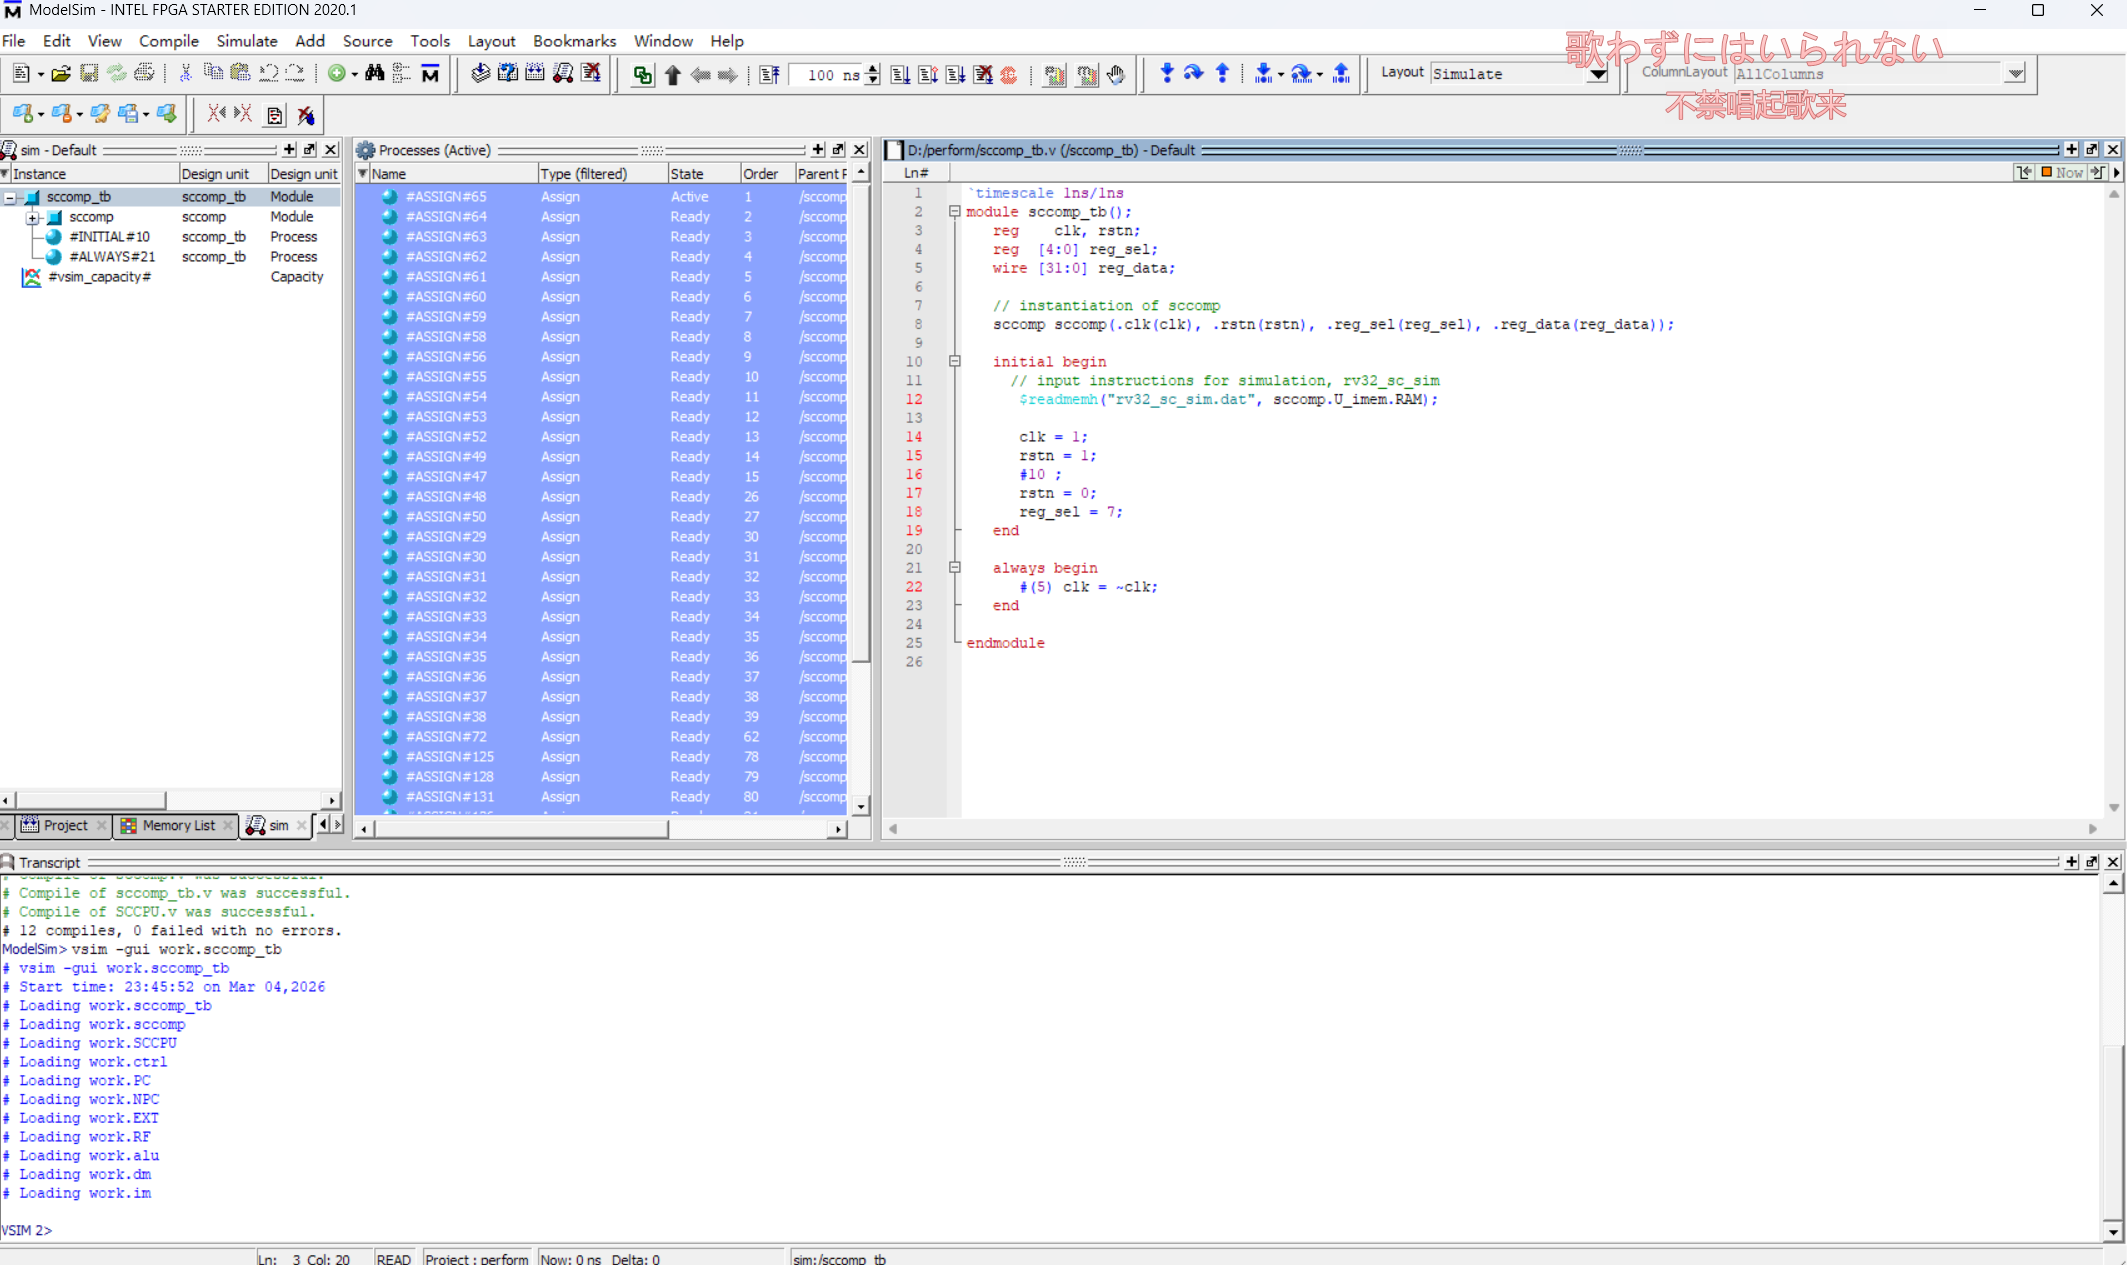The image size is (2127, 1265).
Task: Expand the sccomp instance tree node
Action: pos(32,217)
